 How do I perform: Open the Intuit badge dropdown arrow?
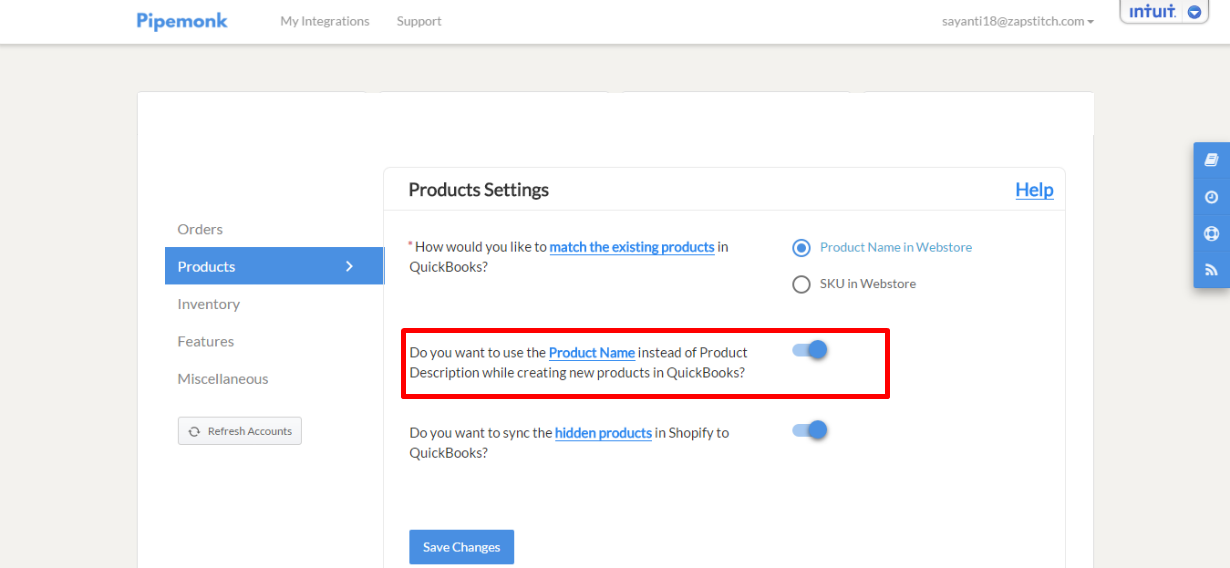(x=1194, y=12)
